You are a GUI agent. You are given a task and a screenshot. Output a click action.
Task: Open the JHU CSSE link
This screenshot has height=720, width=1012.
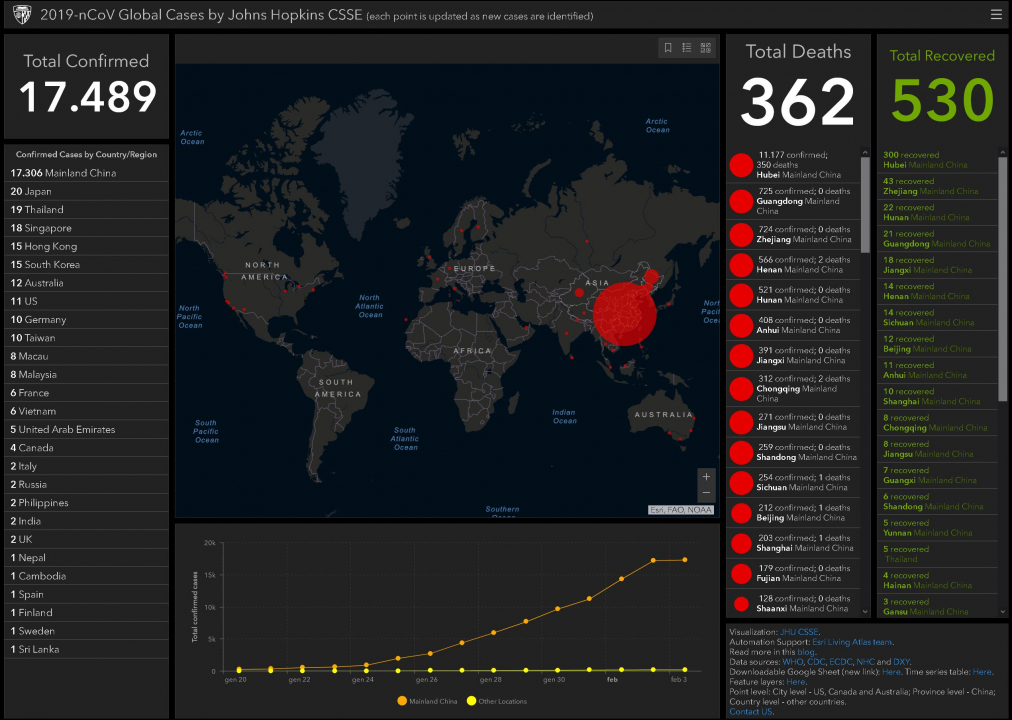(x=799, y=632)
